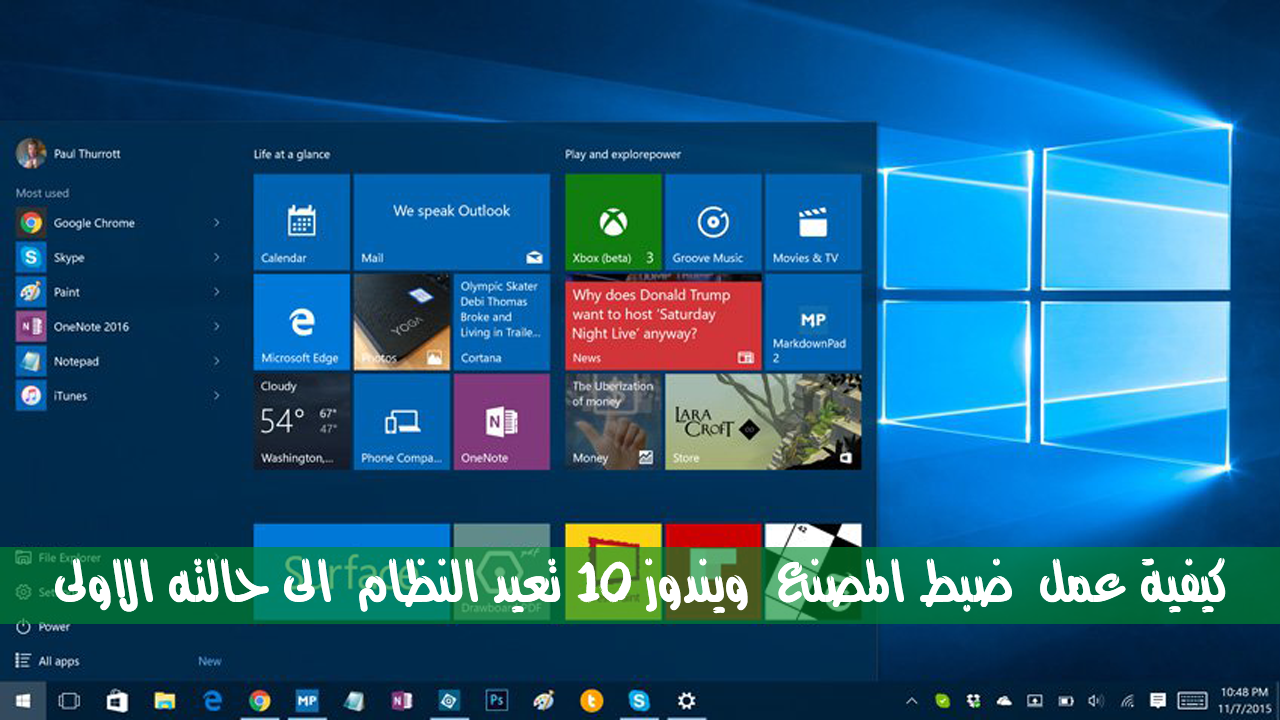The image size is (1280, 720).
Task: Open the Movies & TV tile
Action: [x=813, y=222]
